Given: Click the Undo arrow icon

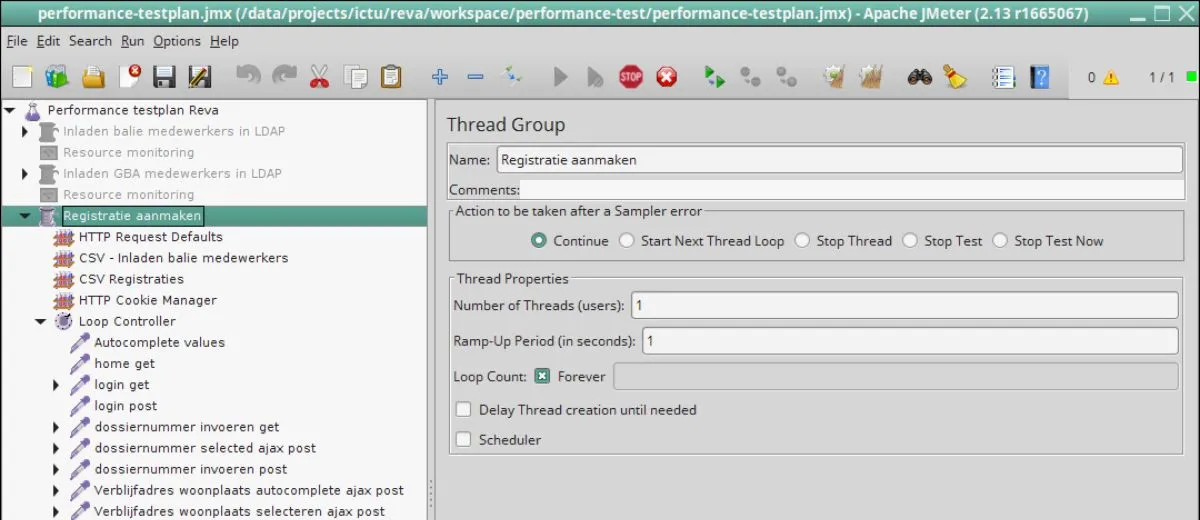Looking at the screenshot, I should tap(248, 76).
